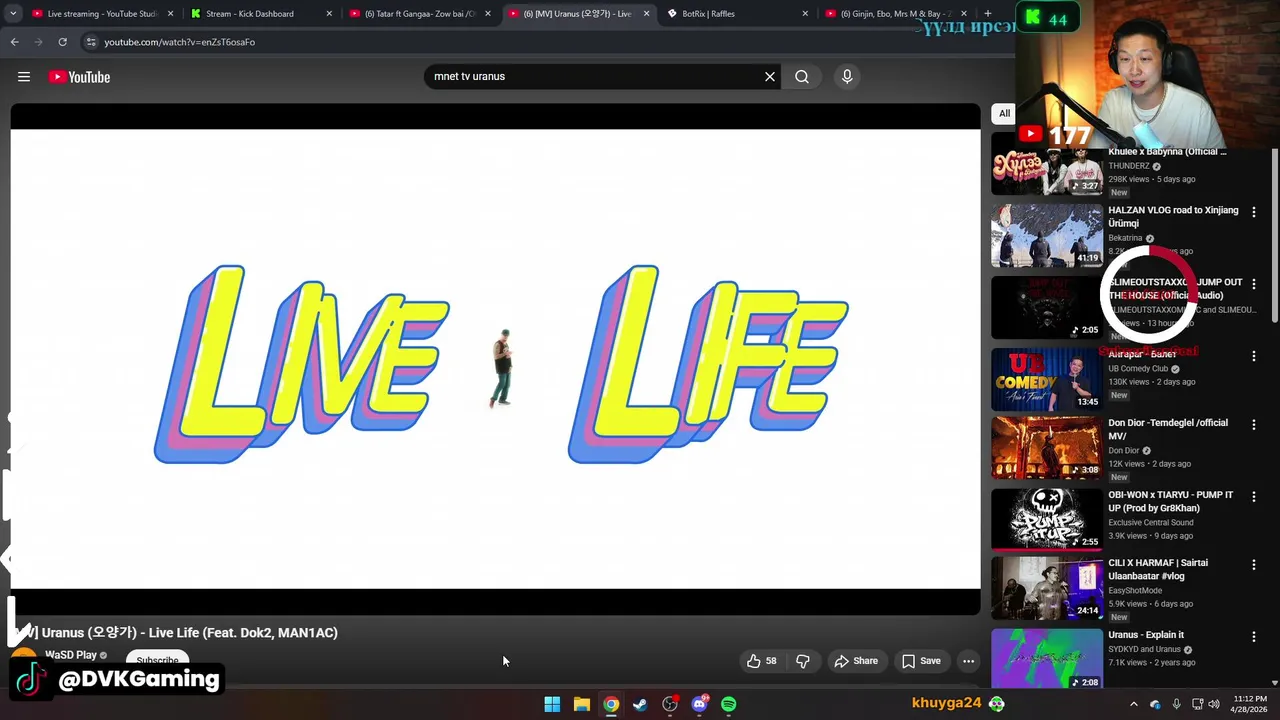1280x720 pixels.
Task: Show hidden system tray icons
Action: (1133, 704)
